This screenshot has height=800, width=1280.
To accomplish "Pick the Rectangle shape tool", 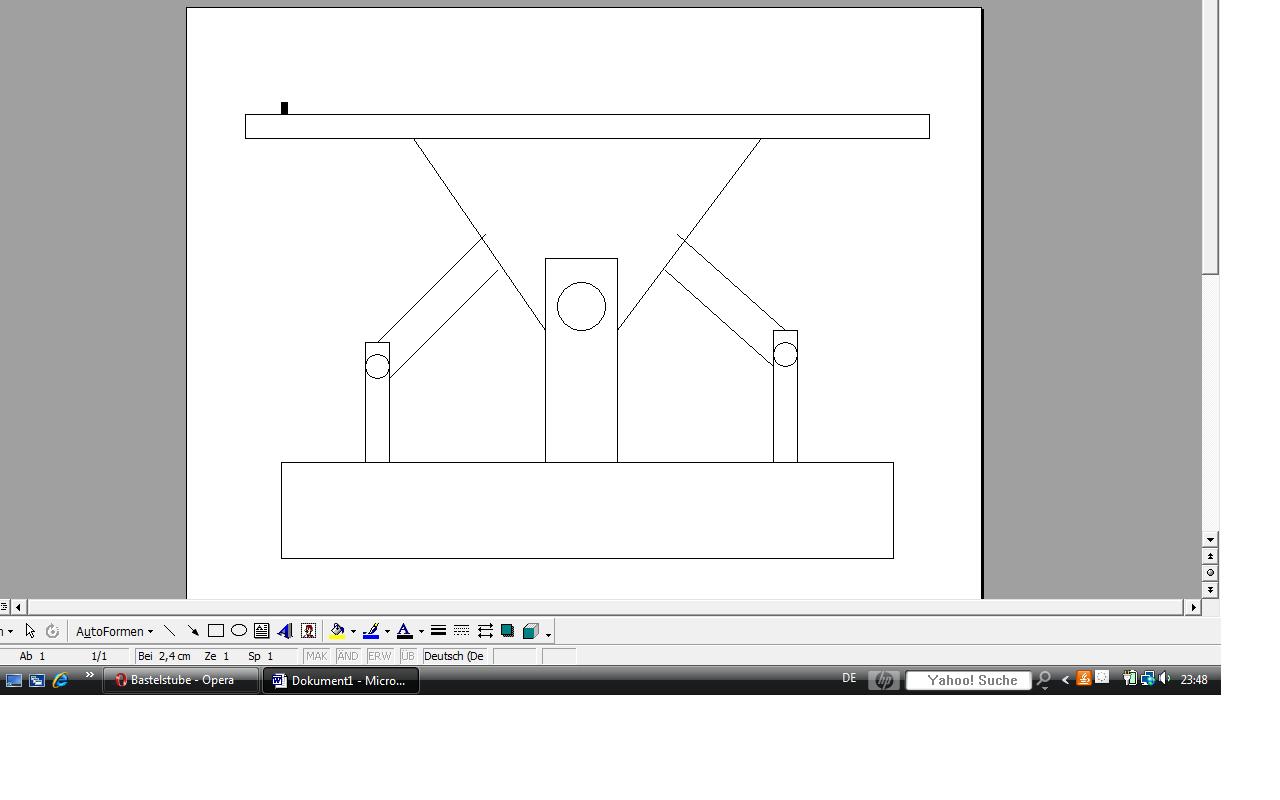I will coord(215,631).
